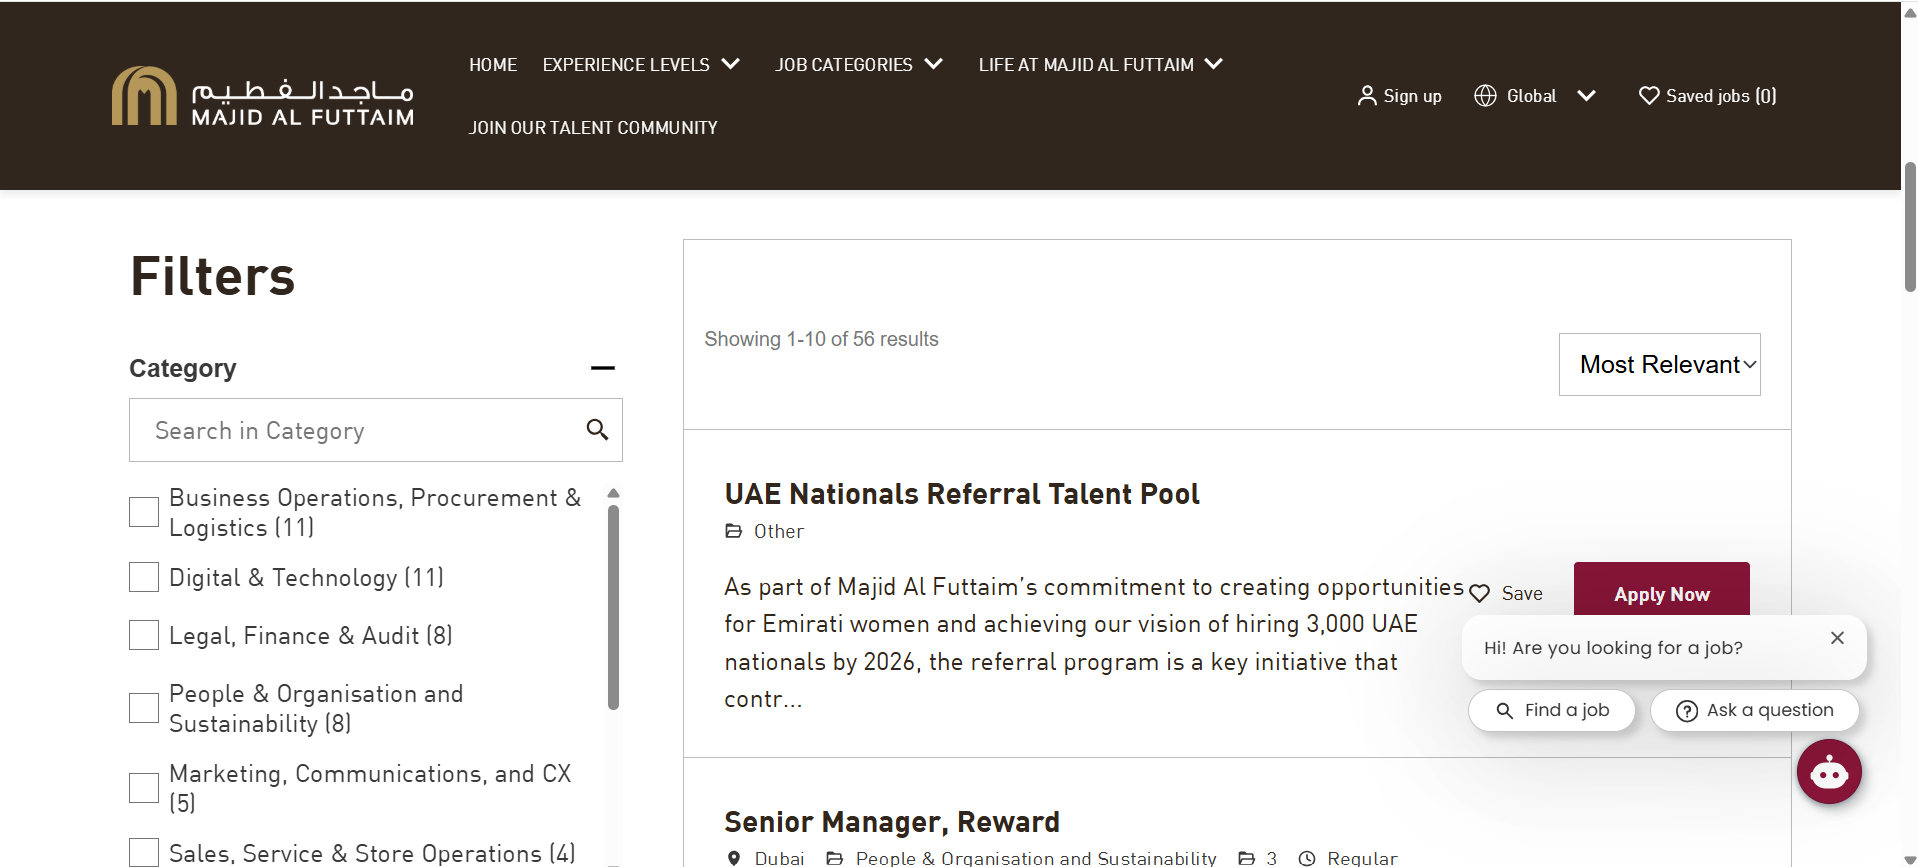Close the chatbot greeting popup
This screenshot has height=867, width=1918.
(x=1837, y=638)
